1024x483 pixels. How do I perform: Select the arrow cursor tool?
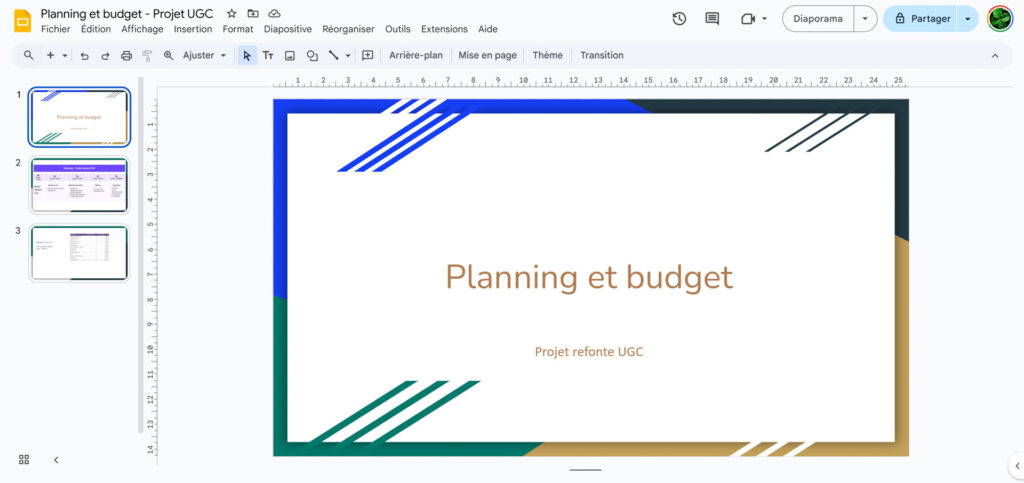click(x=247, y=55)
